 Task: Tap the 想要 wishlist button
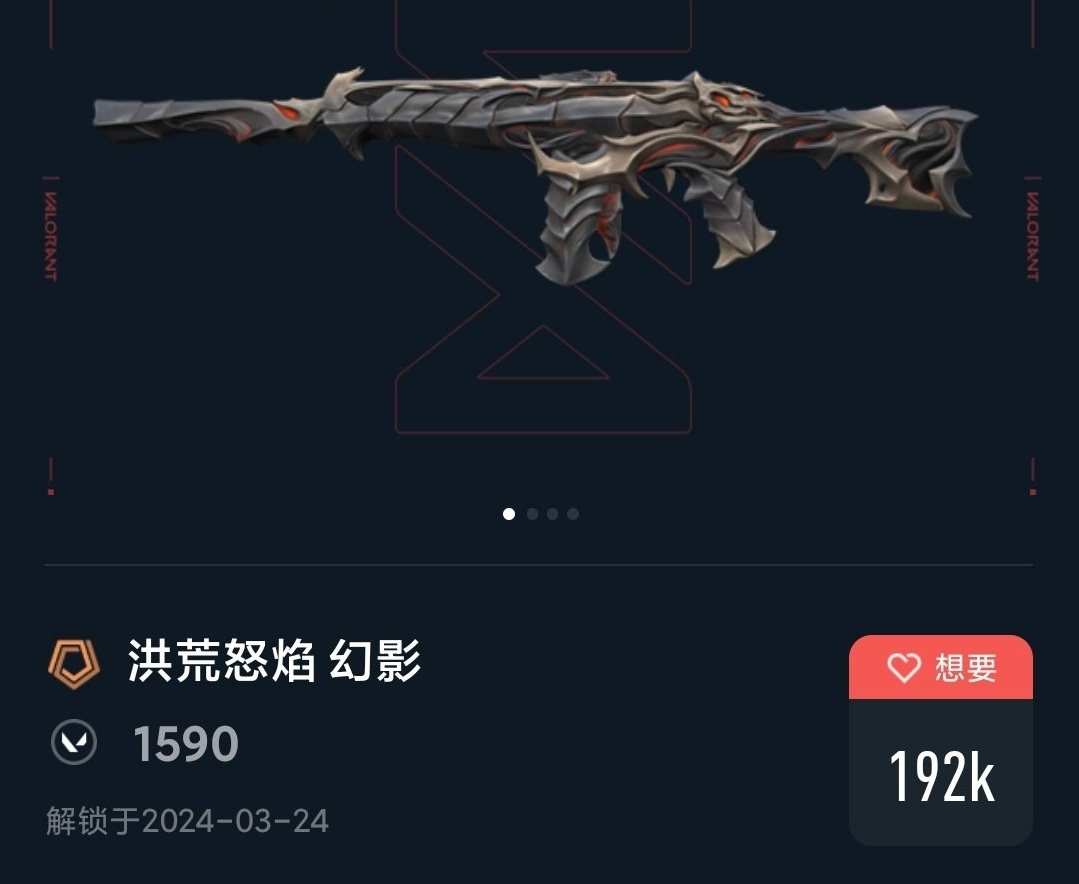941,667
